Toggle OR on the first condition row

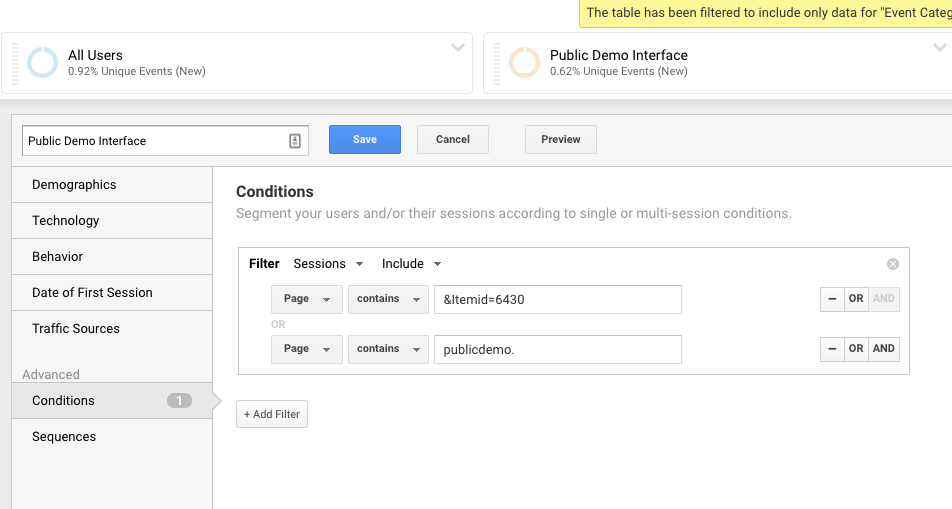coord(856,299)
